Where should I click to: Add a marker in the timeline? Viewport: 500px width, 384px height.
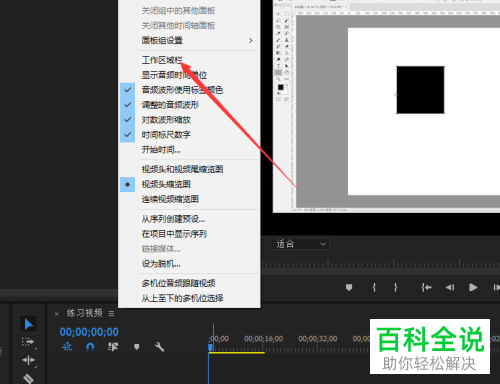coord(136,347)
